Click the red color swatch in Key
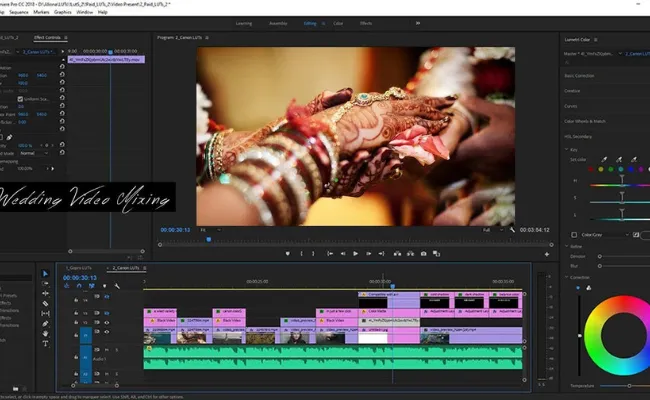 (591, 169)
